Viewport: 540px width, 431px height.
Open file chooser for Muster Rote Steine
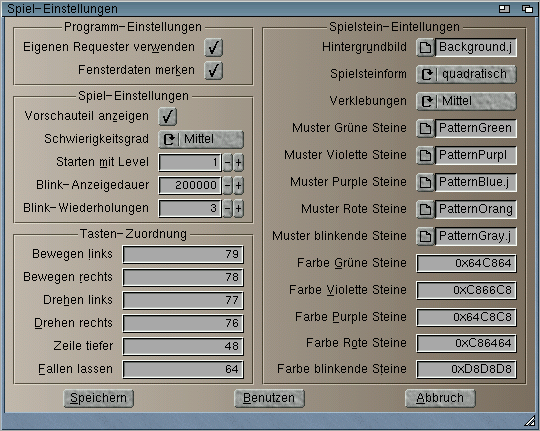pyautogui.click(x=425, y=209)
